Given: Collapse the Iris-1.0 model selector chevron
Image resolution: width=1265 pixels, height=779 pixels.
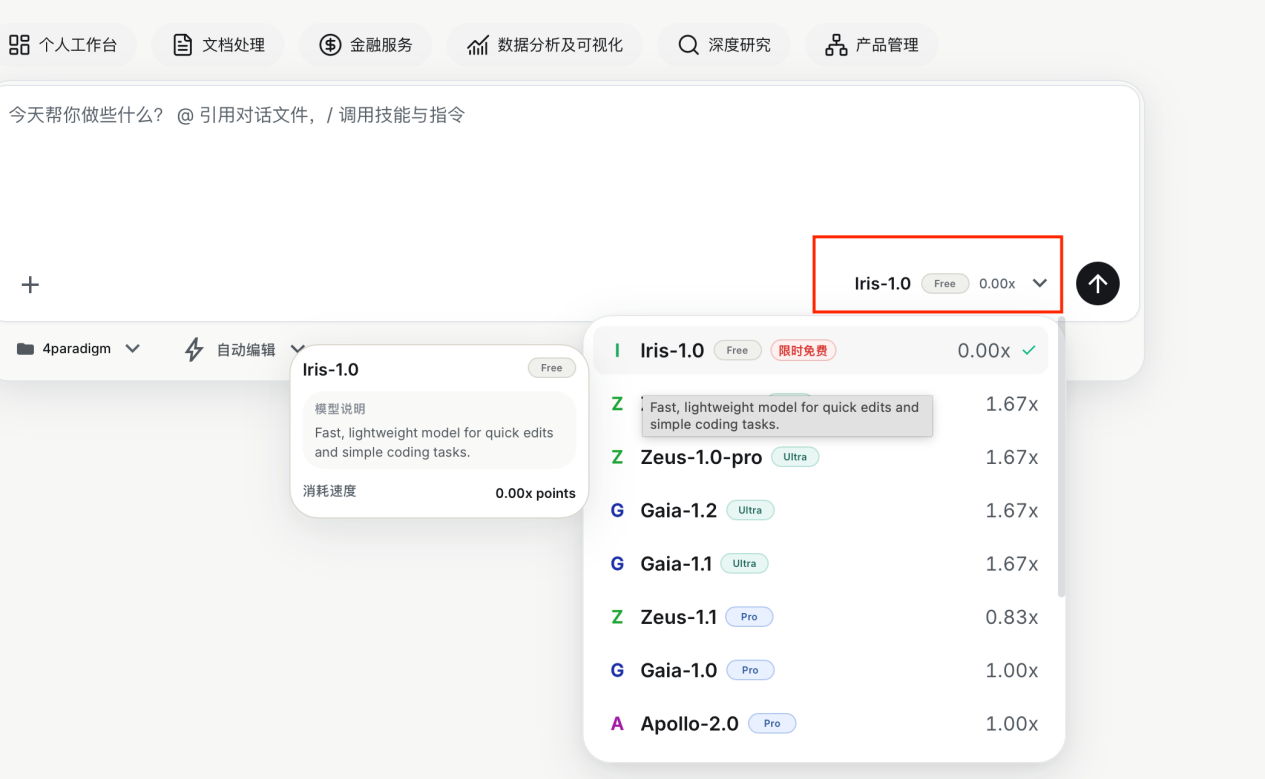Looking at the screenshot, I should click(1040, 283).
